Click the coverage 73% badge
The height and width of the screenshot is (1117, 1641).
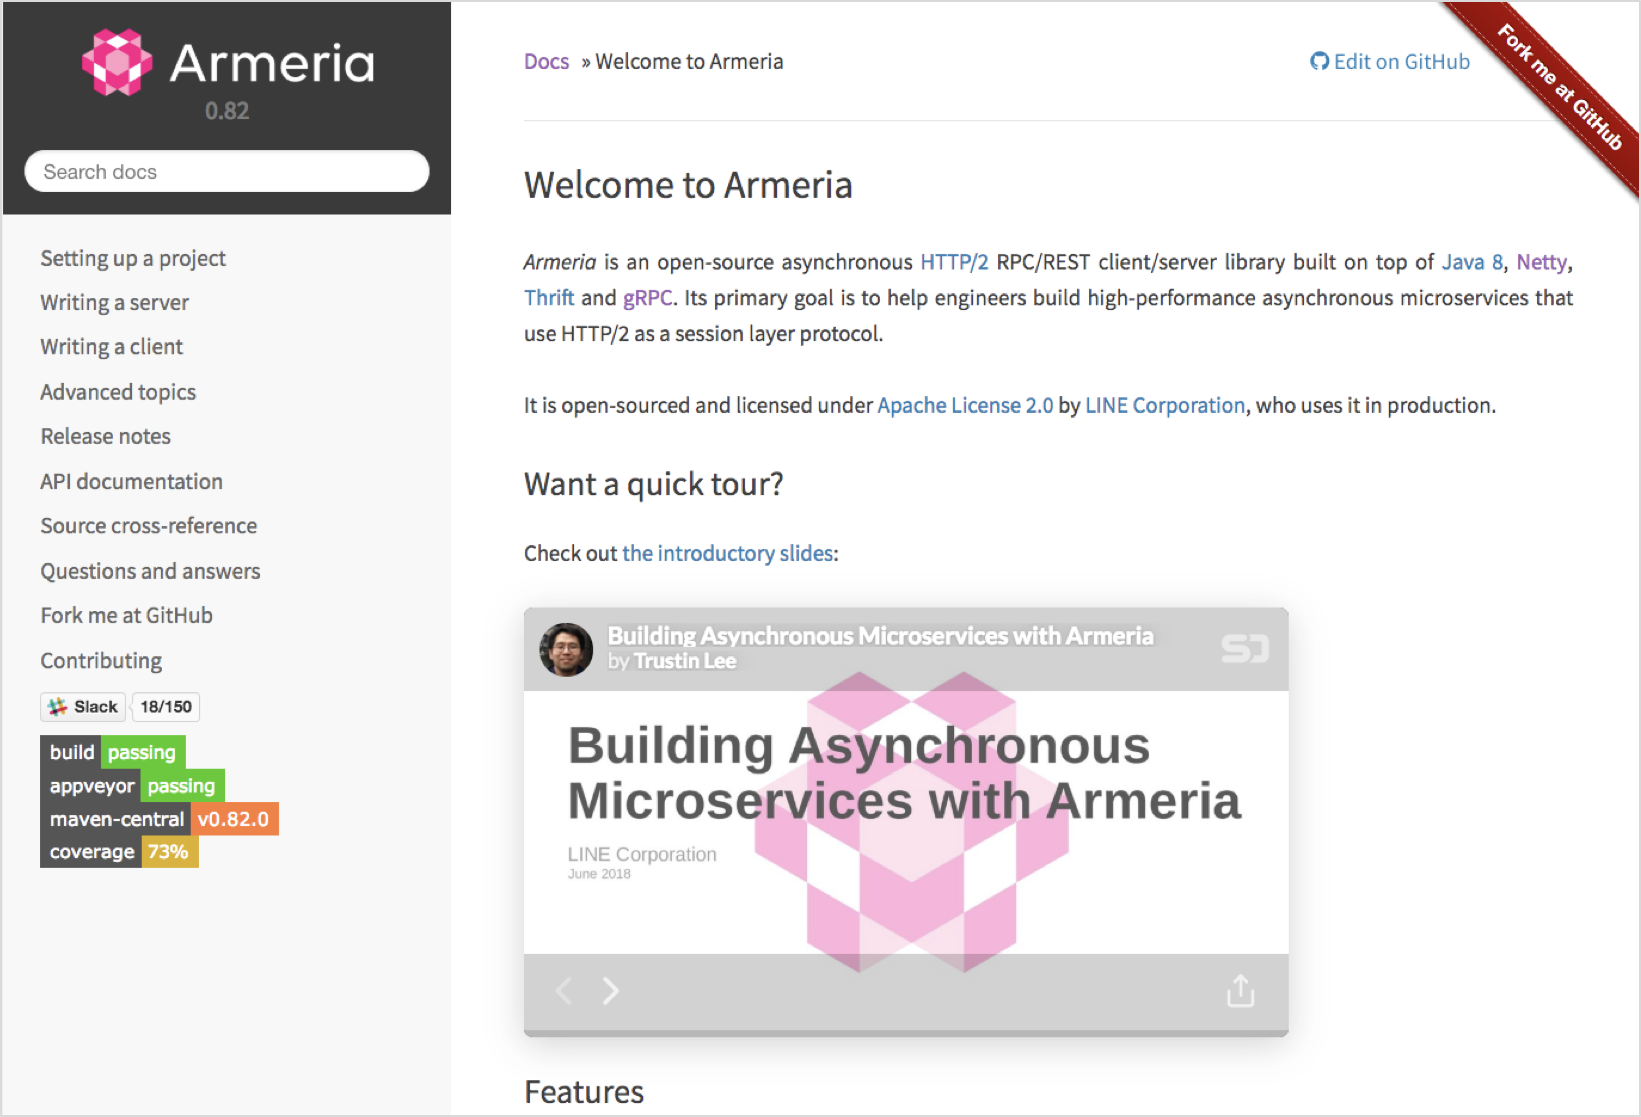(x=119, y=852)
